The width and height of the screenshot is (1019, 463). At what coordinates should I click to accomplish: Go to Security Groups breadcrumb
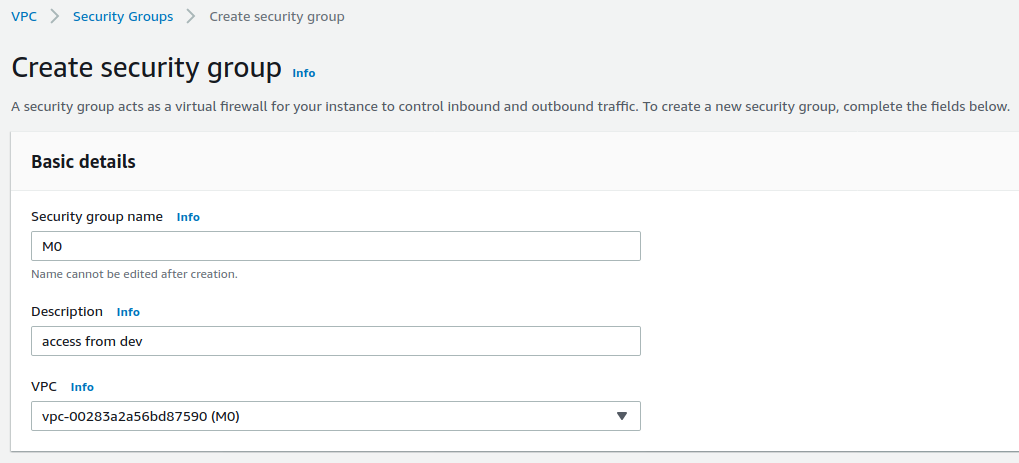coord(122,17)
